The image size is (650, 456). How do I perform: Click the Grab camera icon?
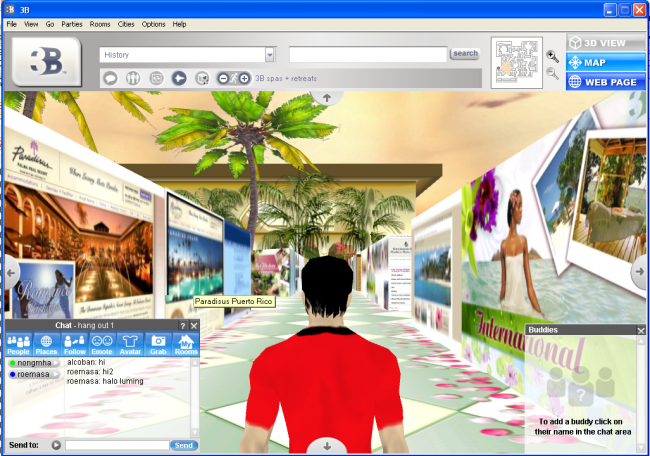(158, 345)
